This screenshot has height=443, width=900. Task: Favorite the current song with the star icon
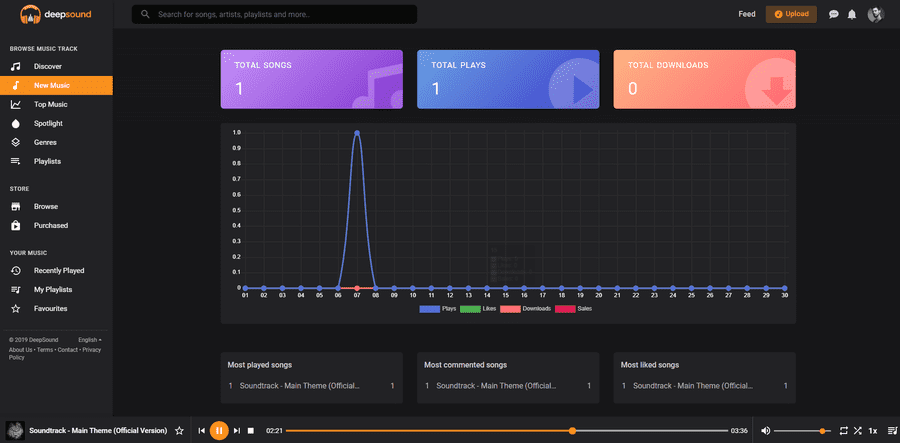coord(179,431)
